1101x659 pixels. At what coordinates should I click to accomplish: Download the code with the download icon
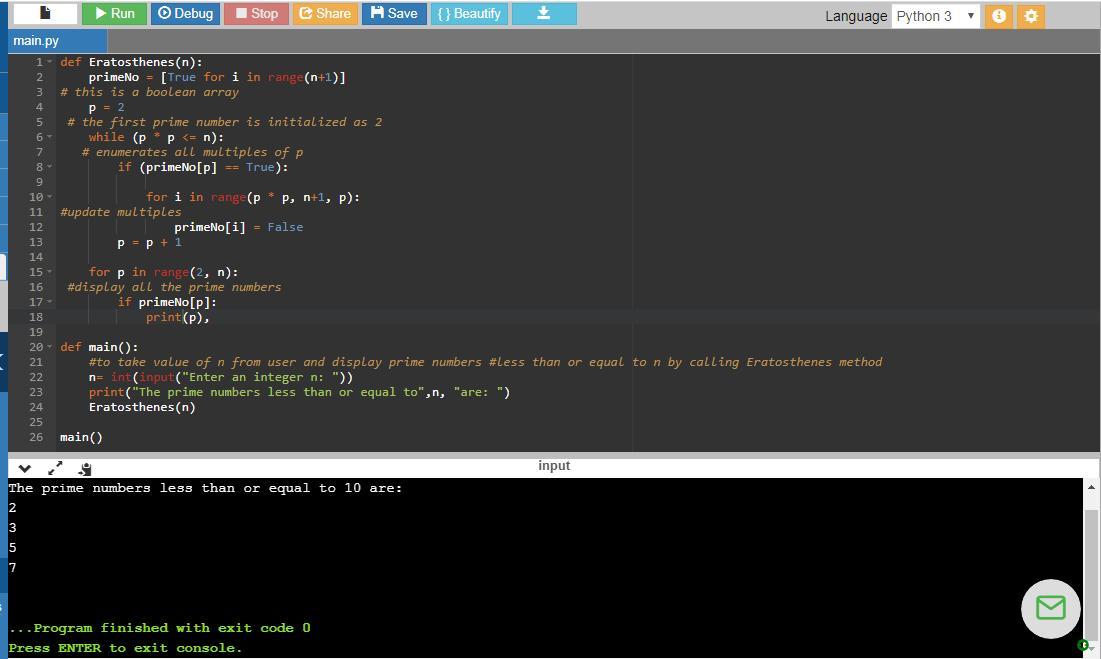(544, 13)
